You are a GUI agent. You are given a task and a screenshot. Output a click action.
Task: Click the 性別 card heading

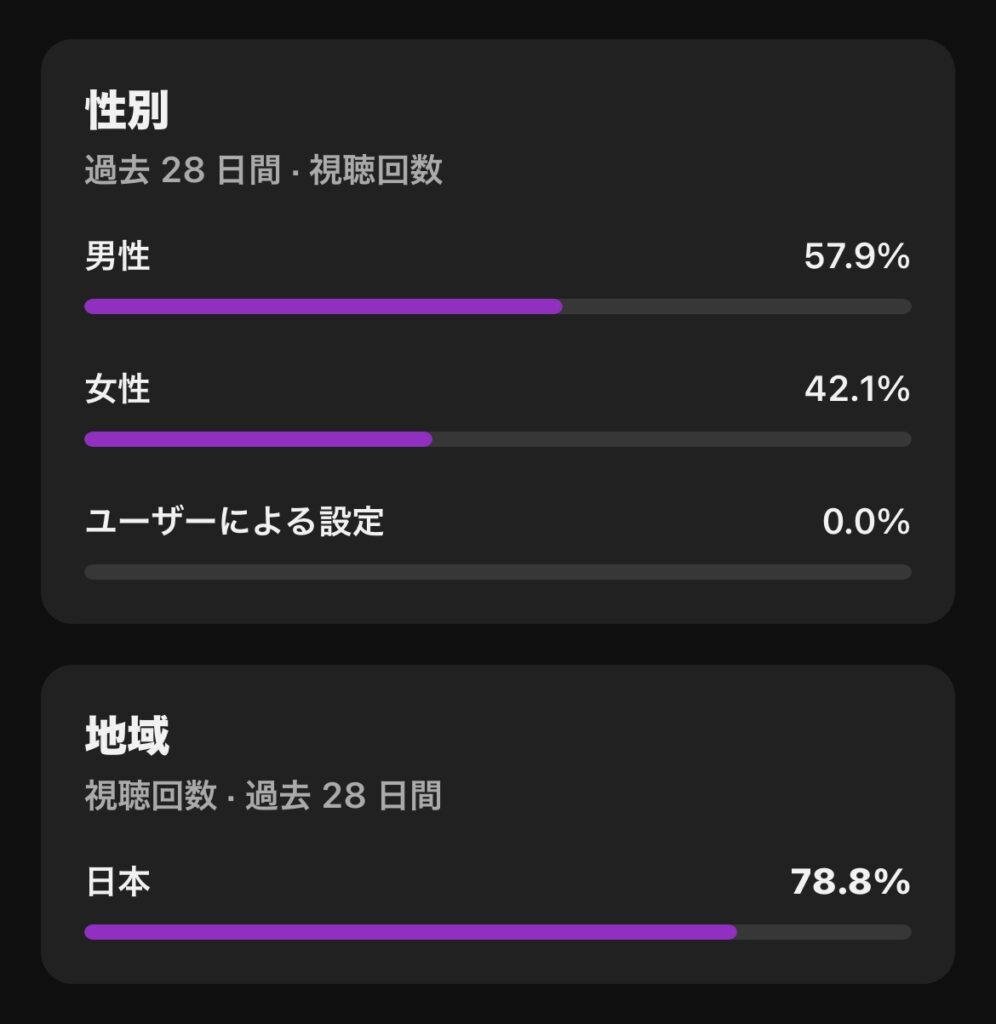pos(127,110)
